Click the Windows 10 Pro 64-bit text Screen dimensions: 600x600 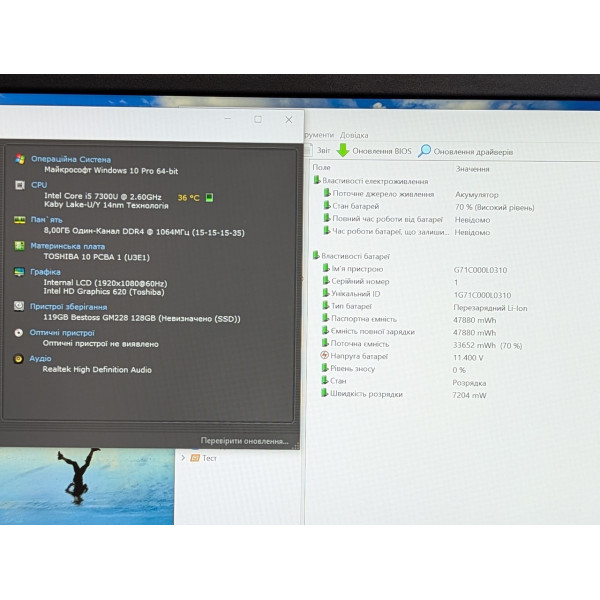tap(111, 170)
